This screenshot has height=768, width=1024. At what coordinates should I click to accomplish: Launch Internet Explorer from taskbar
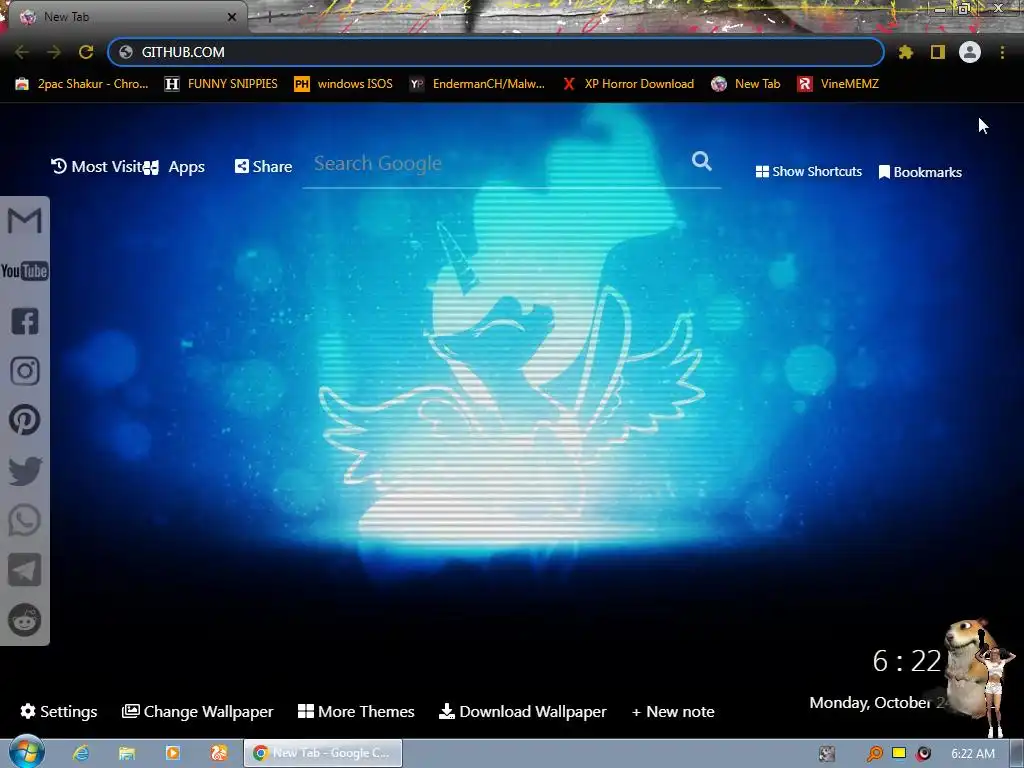(x=81, y=753)
